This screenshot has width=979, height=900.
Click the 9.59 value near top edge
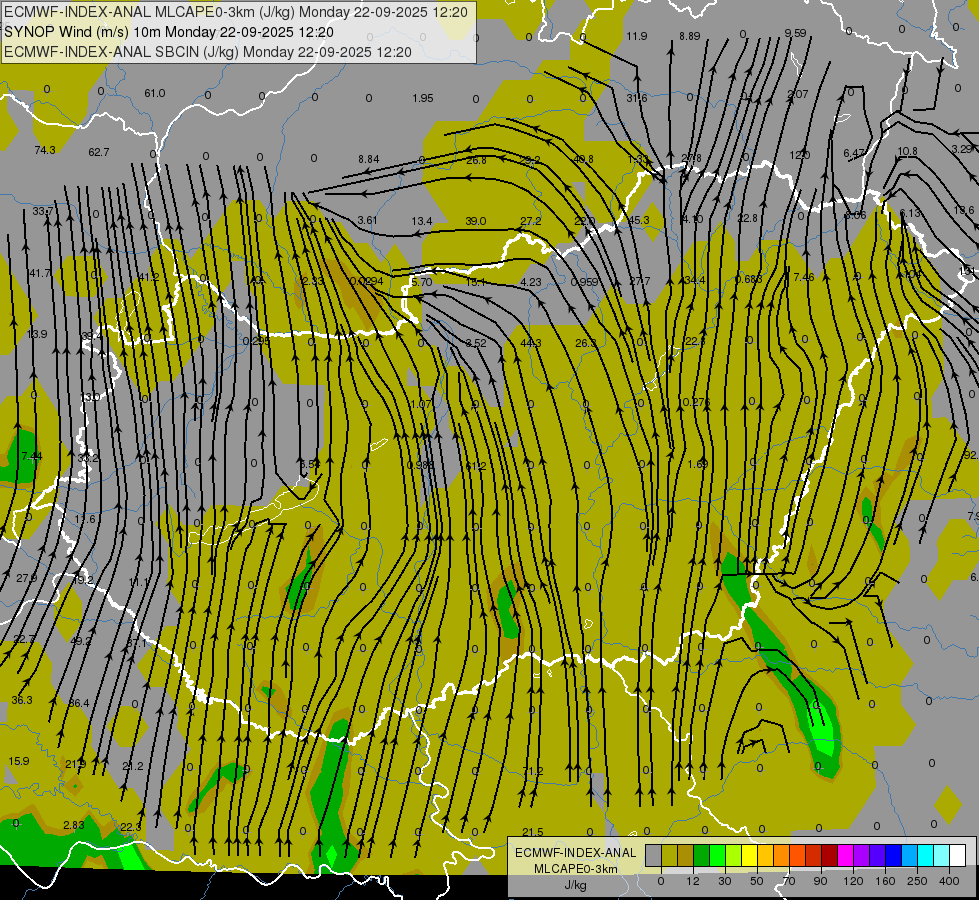(795, 33)
